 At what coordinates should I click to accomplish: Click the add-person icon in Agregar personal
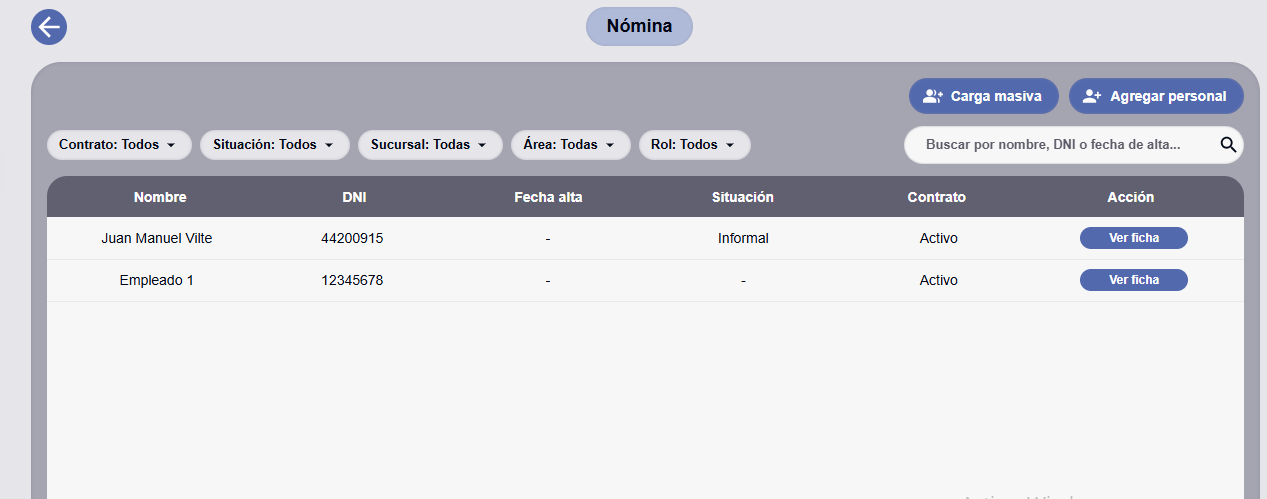(x=1092, y=96)
